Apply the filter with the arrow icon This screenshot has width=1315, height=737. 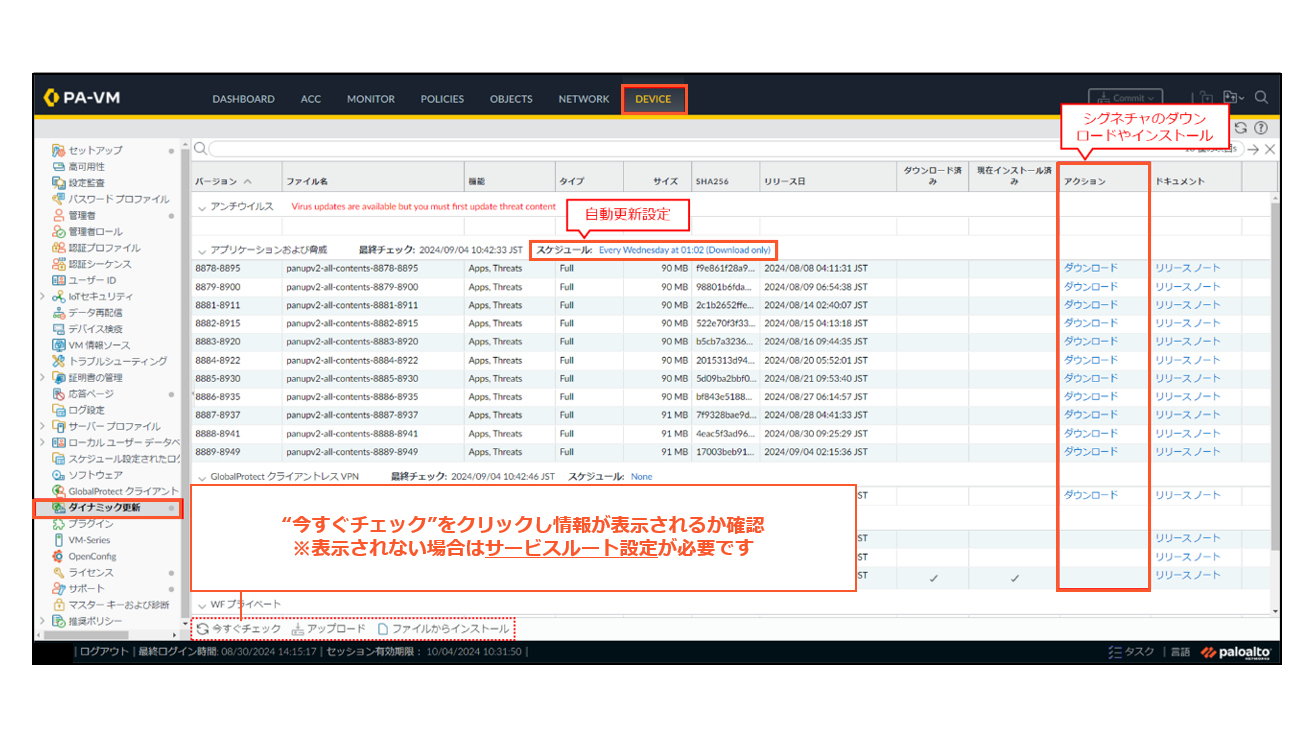(1253, 149)
